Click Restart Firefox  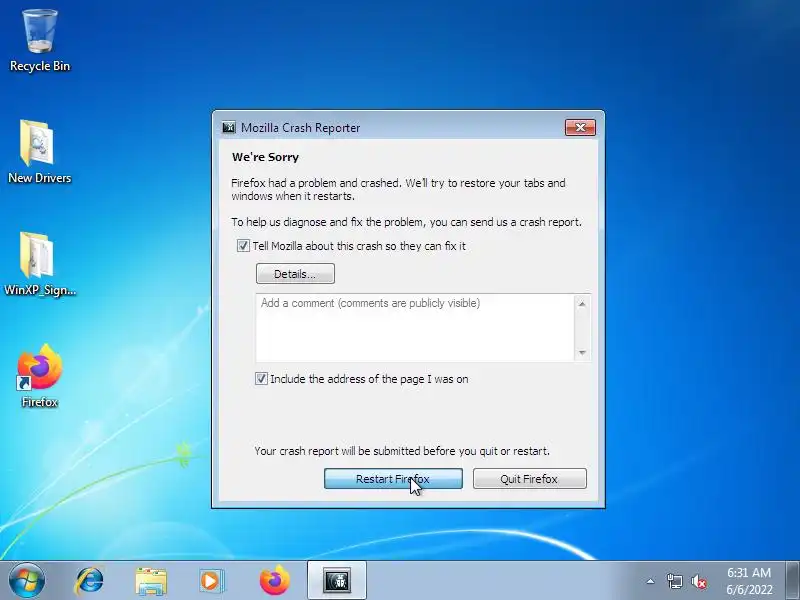click(393, 479)
